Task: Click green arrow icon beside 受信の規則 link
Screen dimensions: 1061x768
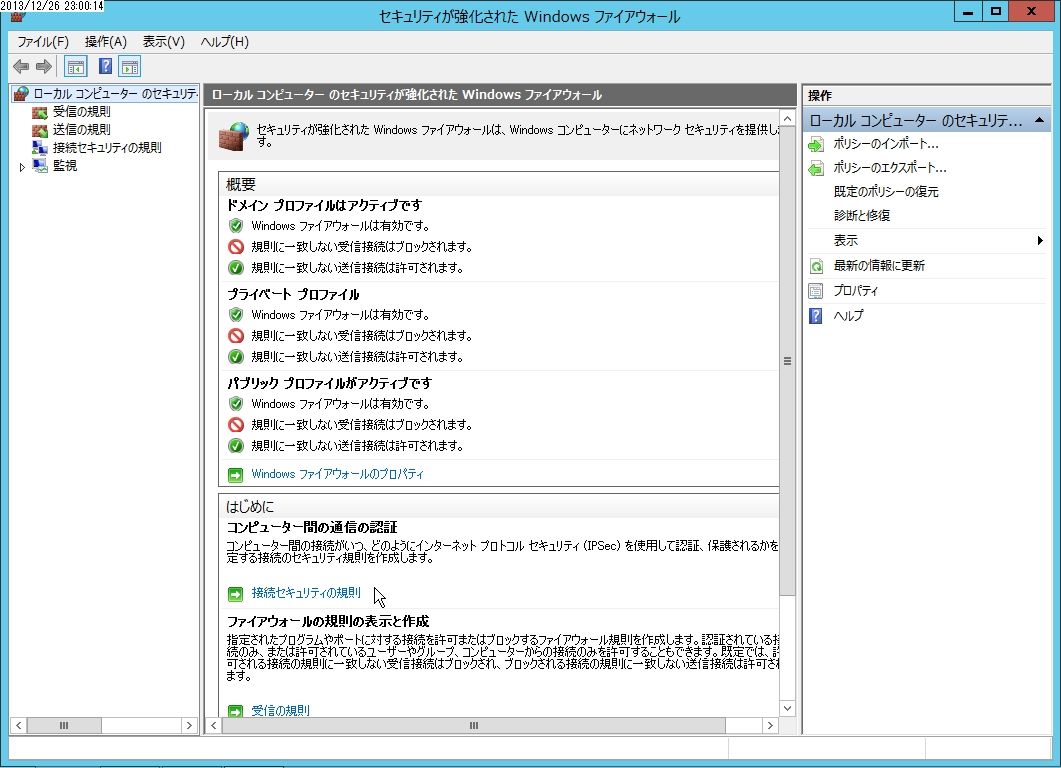Action: pos(235,711)
